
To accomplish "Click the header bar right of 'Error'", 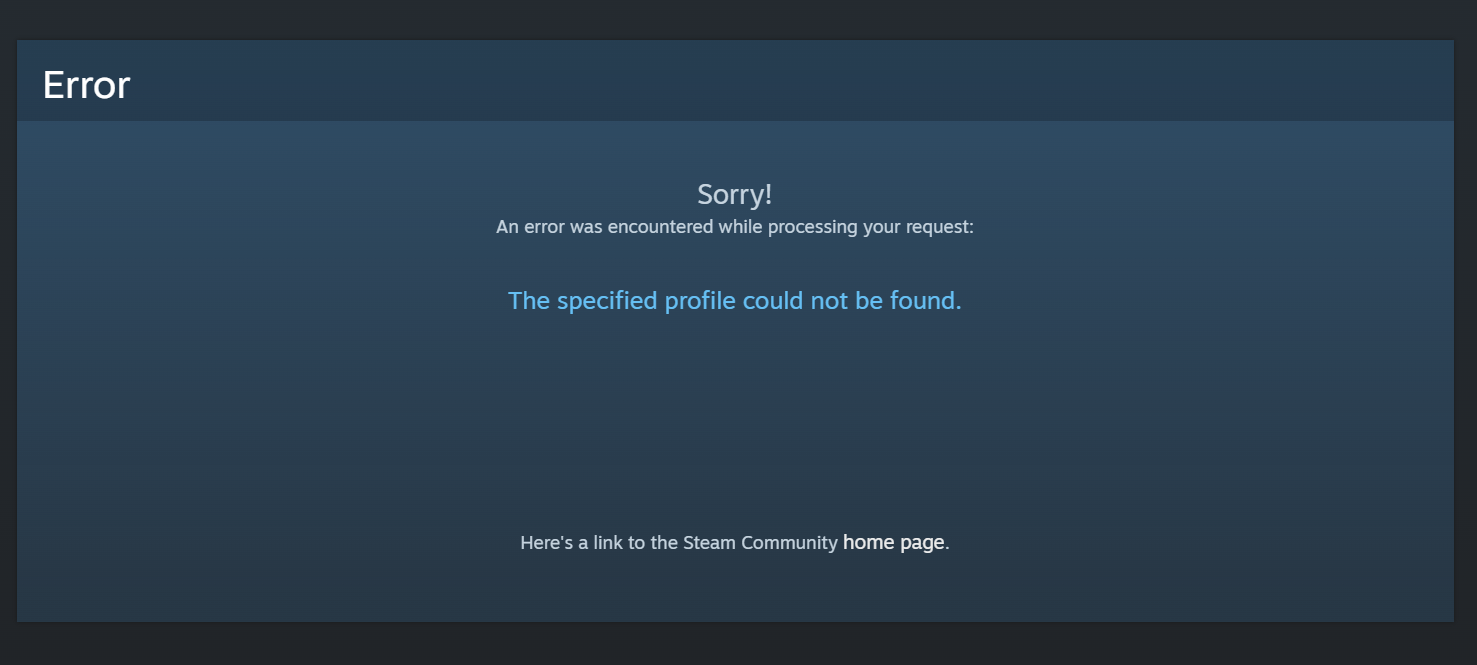I will [x=790, y=81].
